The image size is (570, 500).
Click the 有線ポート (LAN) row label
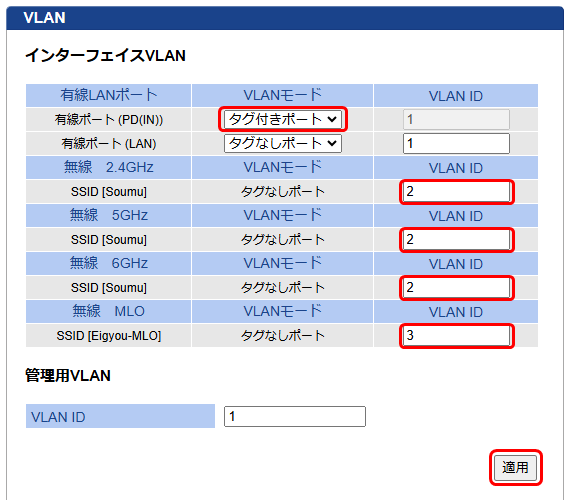[x=109, y=144]
